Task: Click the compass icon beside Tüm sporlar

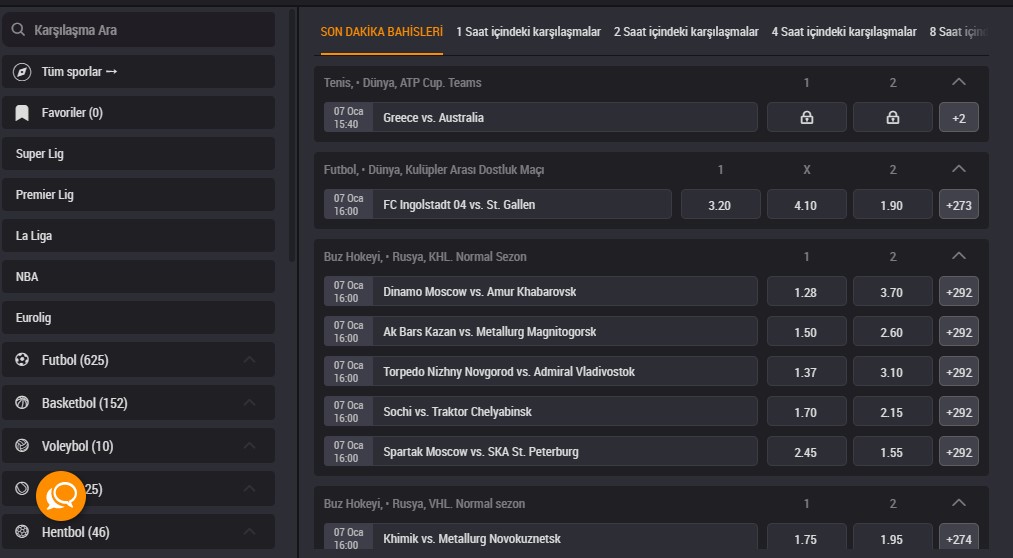Action: point(22,72)
